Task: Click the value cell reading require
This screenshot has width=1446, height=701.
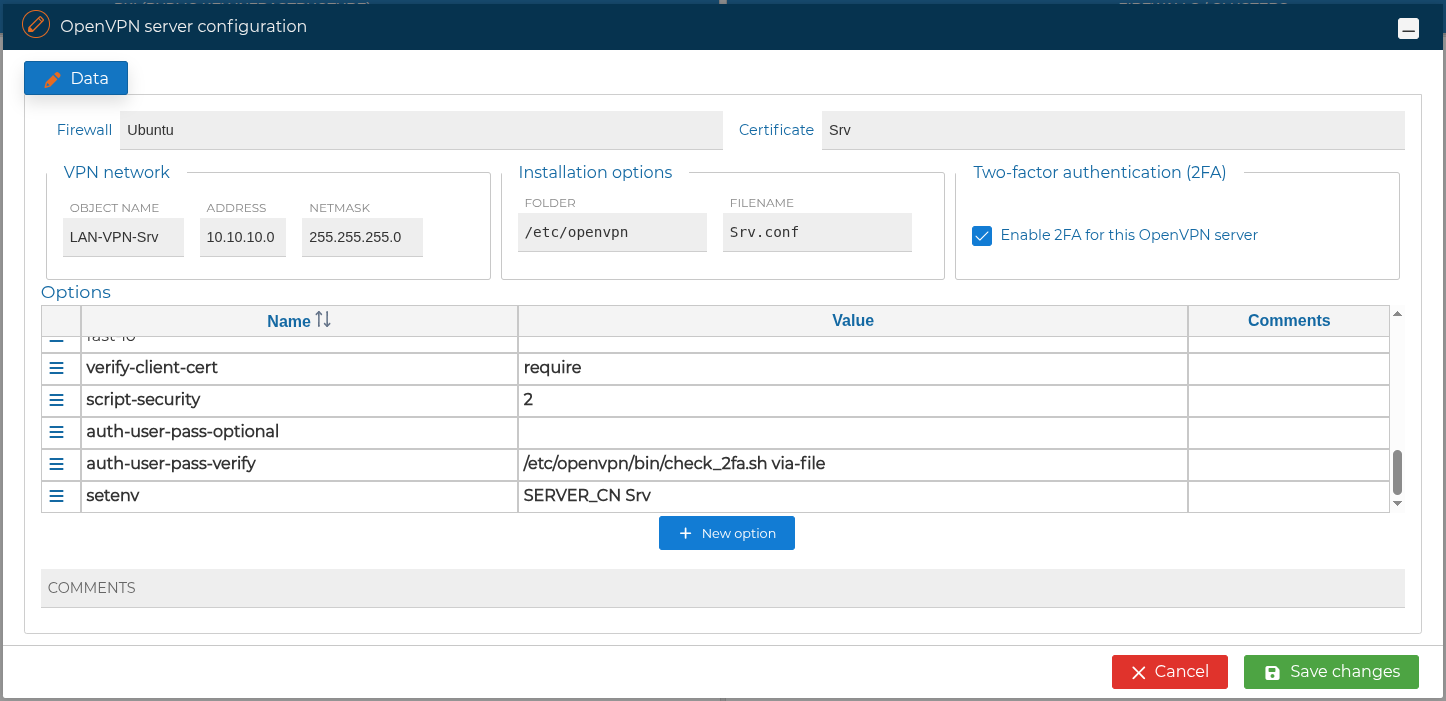Action: pos(853,368)
